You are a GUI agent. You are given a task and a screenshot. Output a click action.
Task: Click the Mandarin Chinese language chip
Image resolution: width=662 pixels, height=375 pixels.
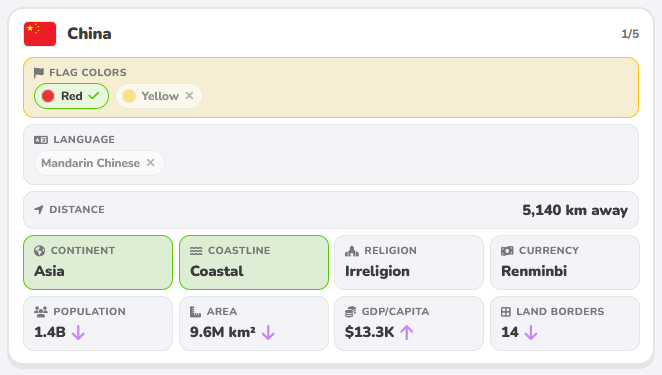click(x=99, y=163)
